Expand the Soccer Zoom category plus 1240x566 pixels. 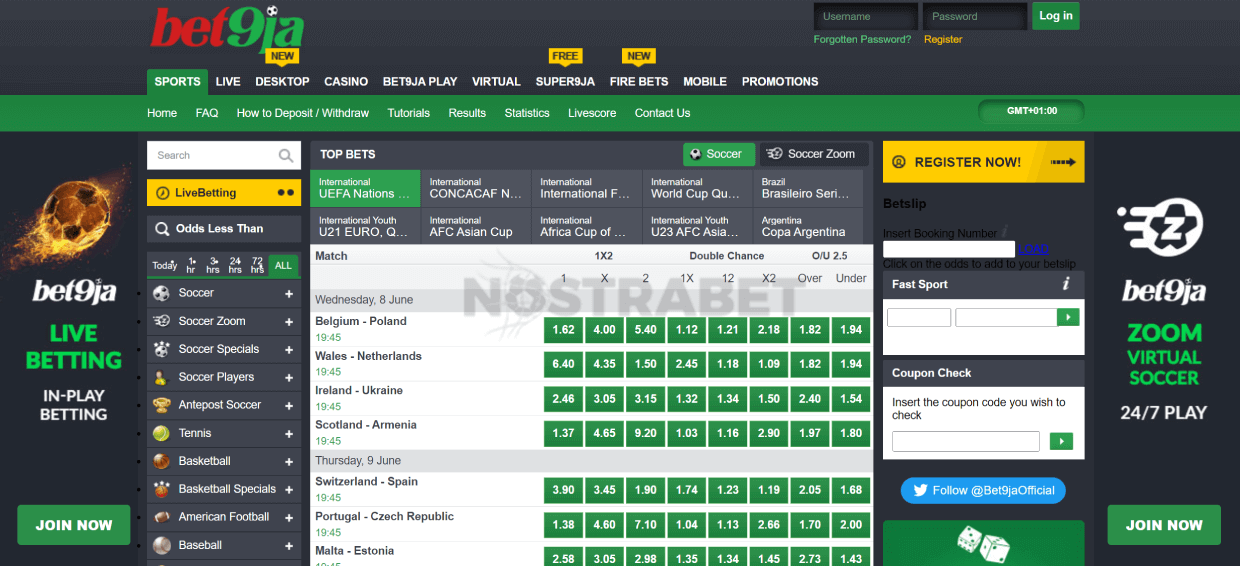[289, 322]
